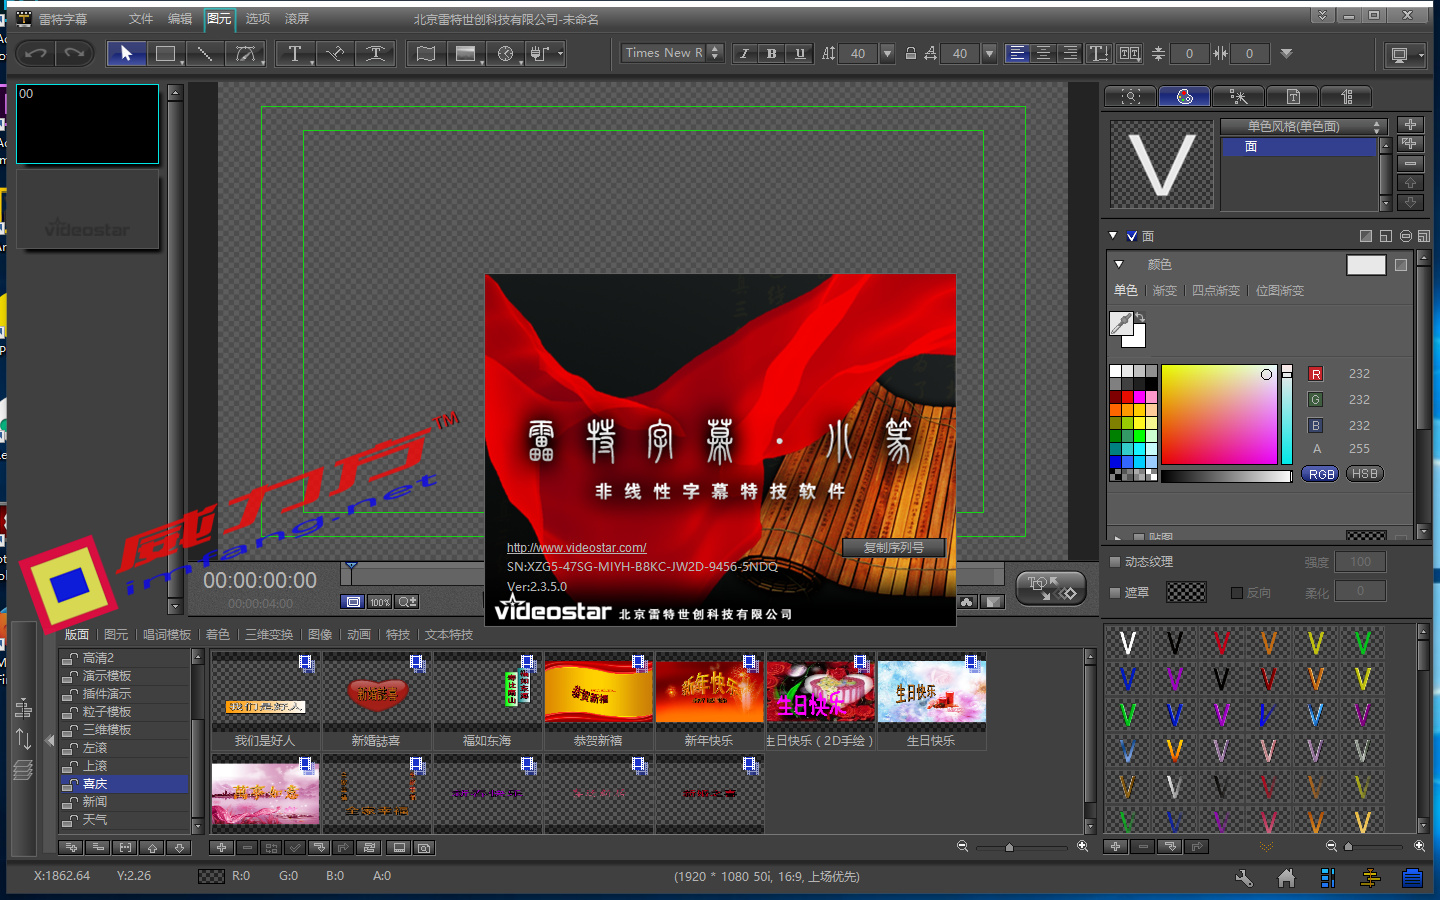Screen dimensions: 1440x900
Task: Click the 100% zoom button
Action: (x=380, y=602)
